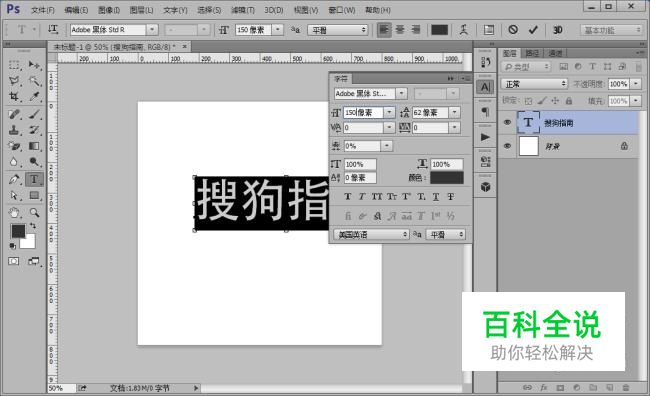Open the 3D panel cube icon in dock
The width and height of the screenshot is (650, 396).
click(x=485, y=187)
